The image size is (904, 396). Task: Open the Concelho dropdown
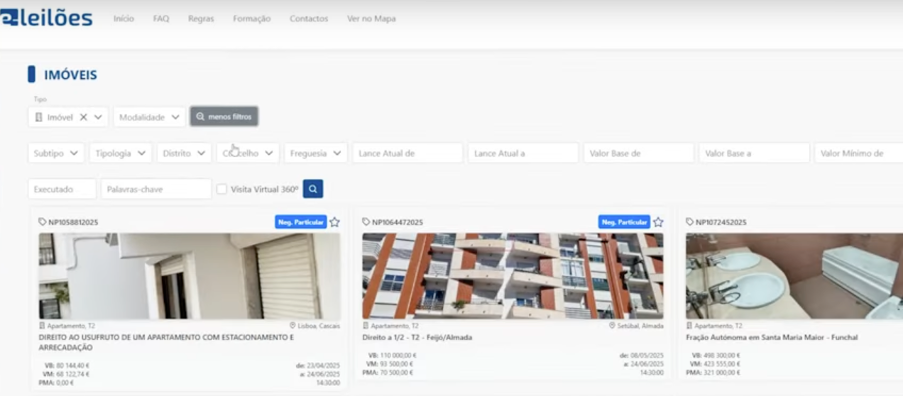[248, 153]
